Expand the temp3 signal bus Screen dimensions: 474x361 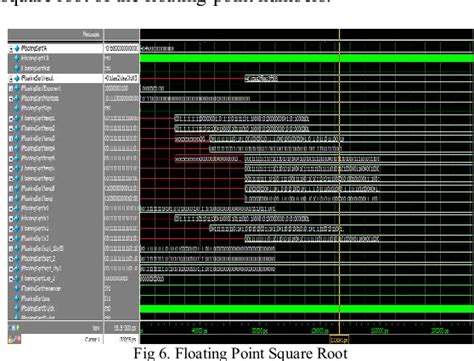click(11, 139)
